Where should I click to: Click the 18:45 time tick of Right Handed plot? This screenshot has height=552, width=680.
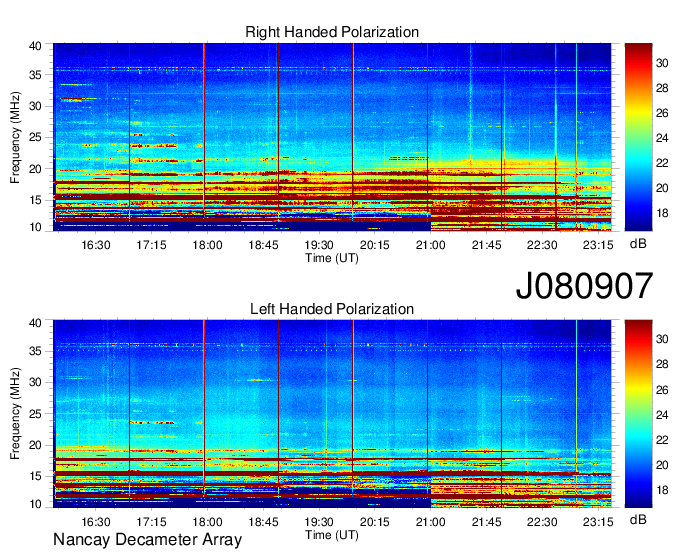click(263, 245)
